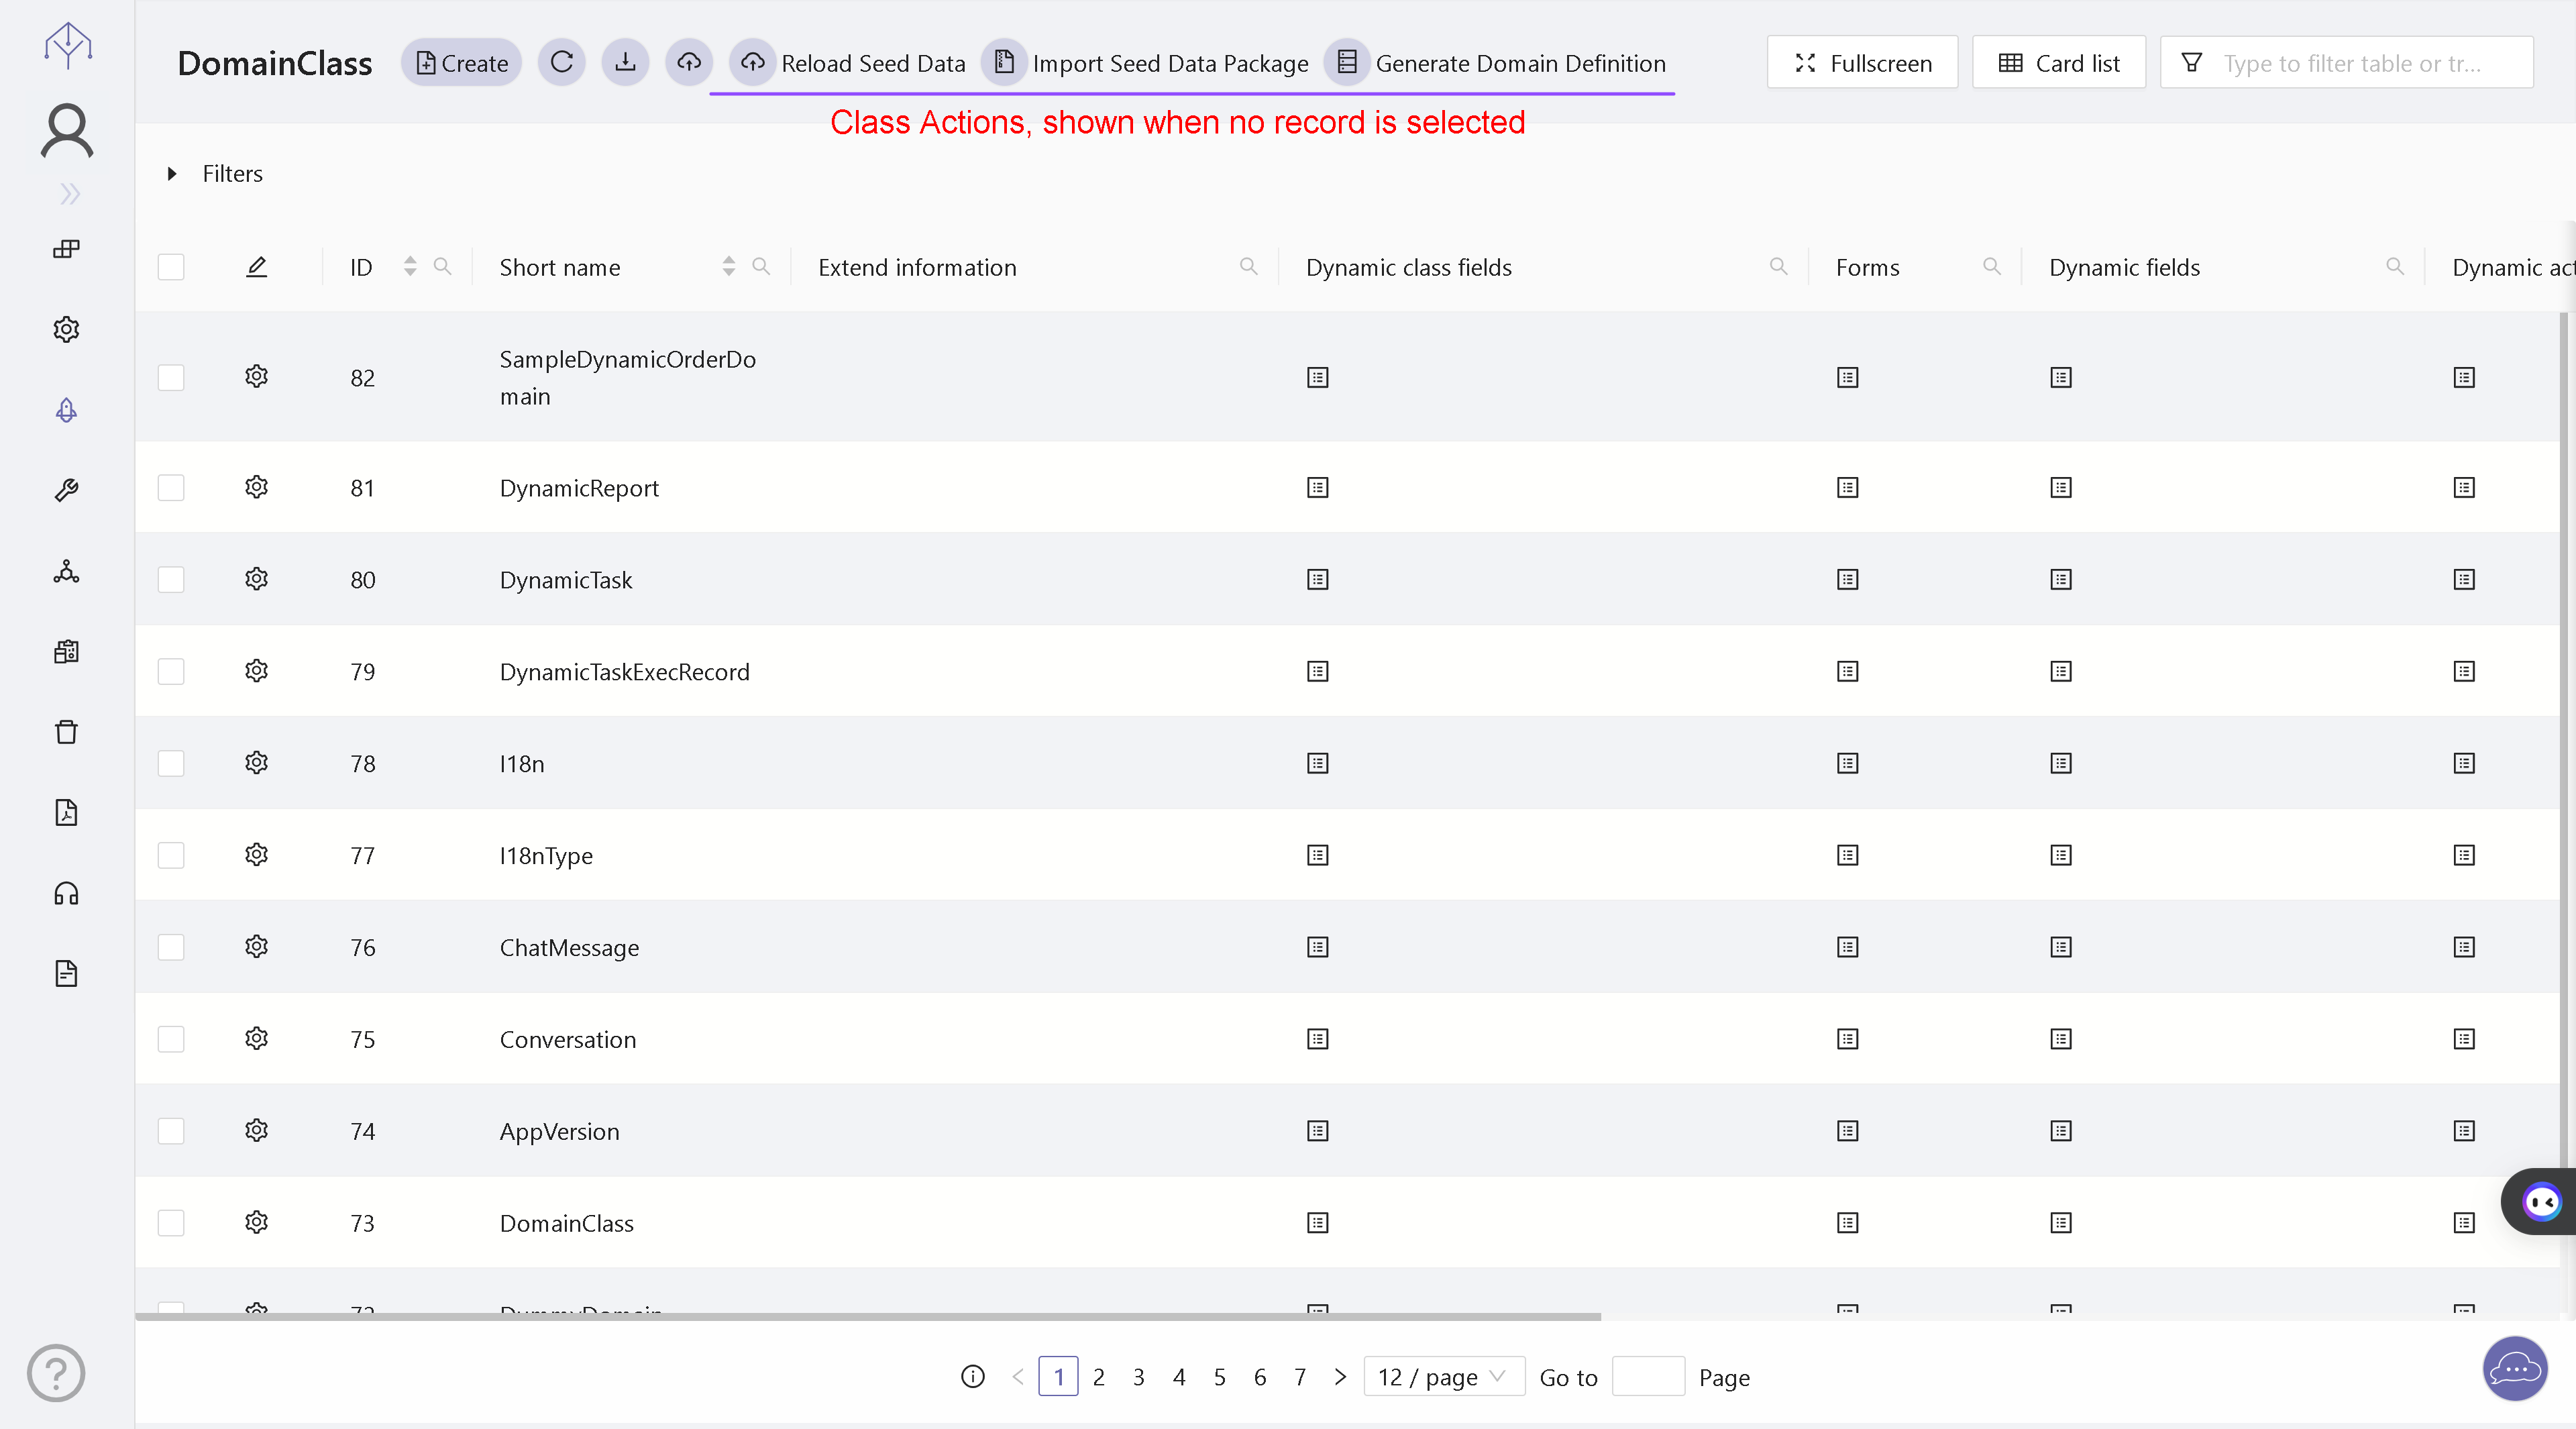Click the Import Seed Data Package icon
This screenshot has width=2576, height=1429.
pos(1005,62)
